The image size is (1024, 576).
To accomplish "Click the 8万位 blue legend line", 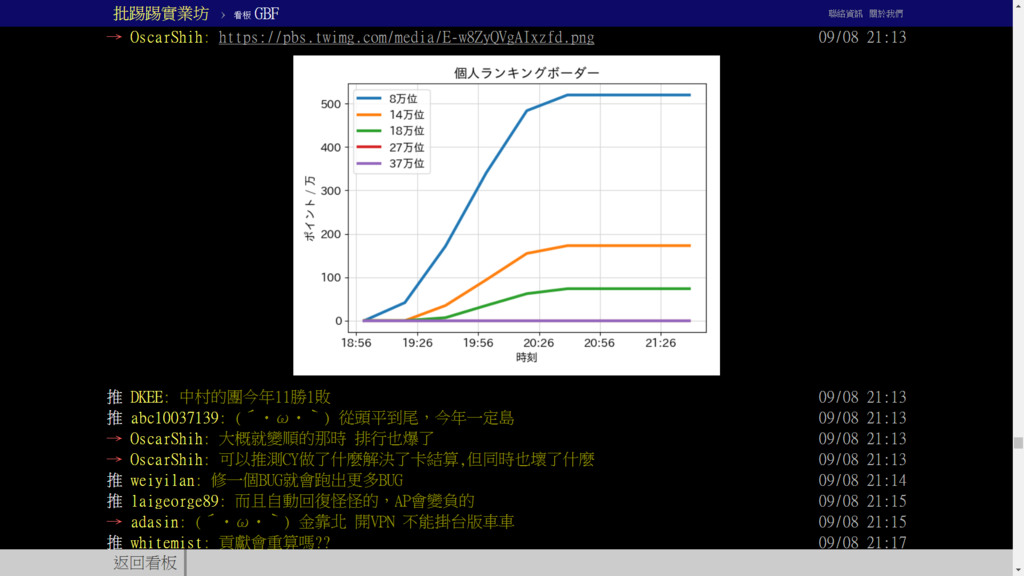I will pyautogui.click(x=368, y=99).
